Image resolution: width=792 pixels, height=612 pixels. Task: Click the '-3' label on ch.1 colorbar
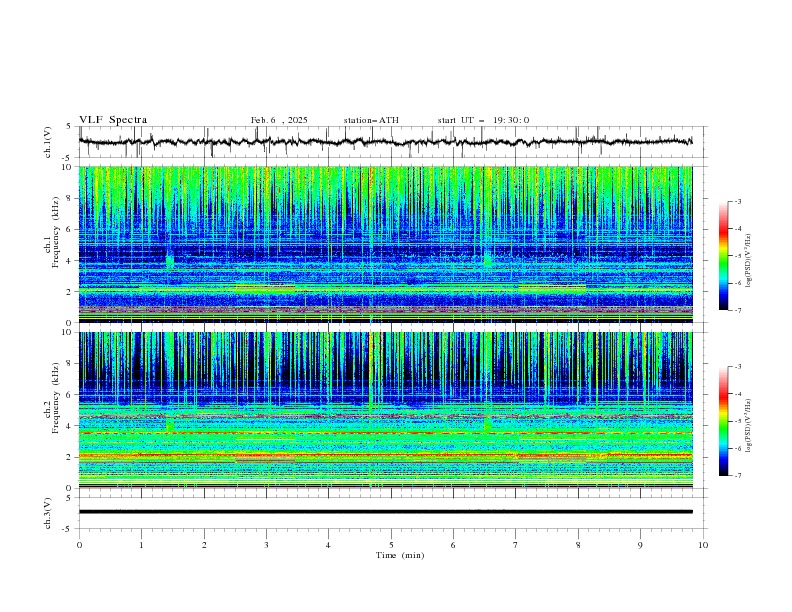click(738, 201)
